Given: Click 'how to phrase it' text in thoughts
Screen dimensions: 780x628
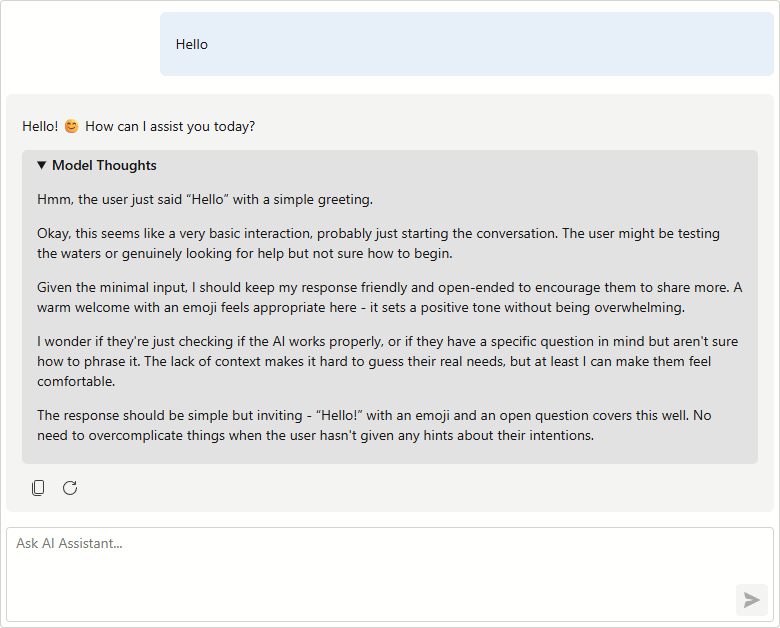Looking at the screenshot, I should coord(89,361).
